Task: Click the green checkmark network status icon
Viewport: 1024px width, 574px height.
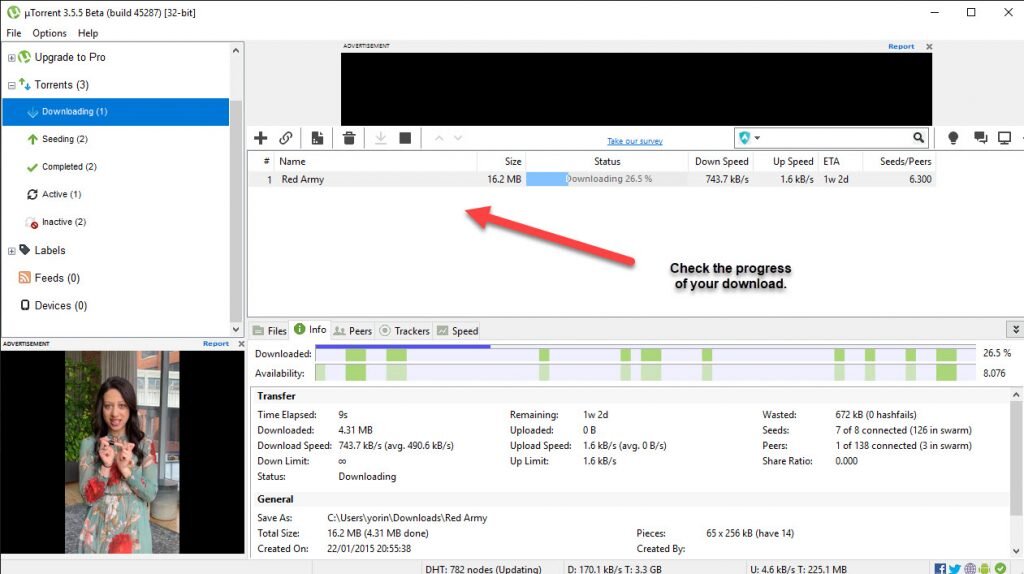Action: (1000, 569)
